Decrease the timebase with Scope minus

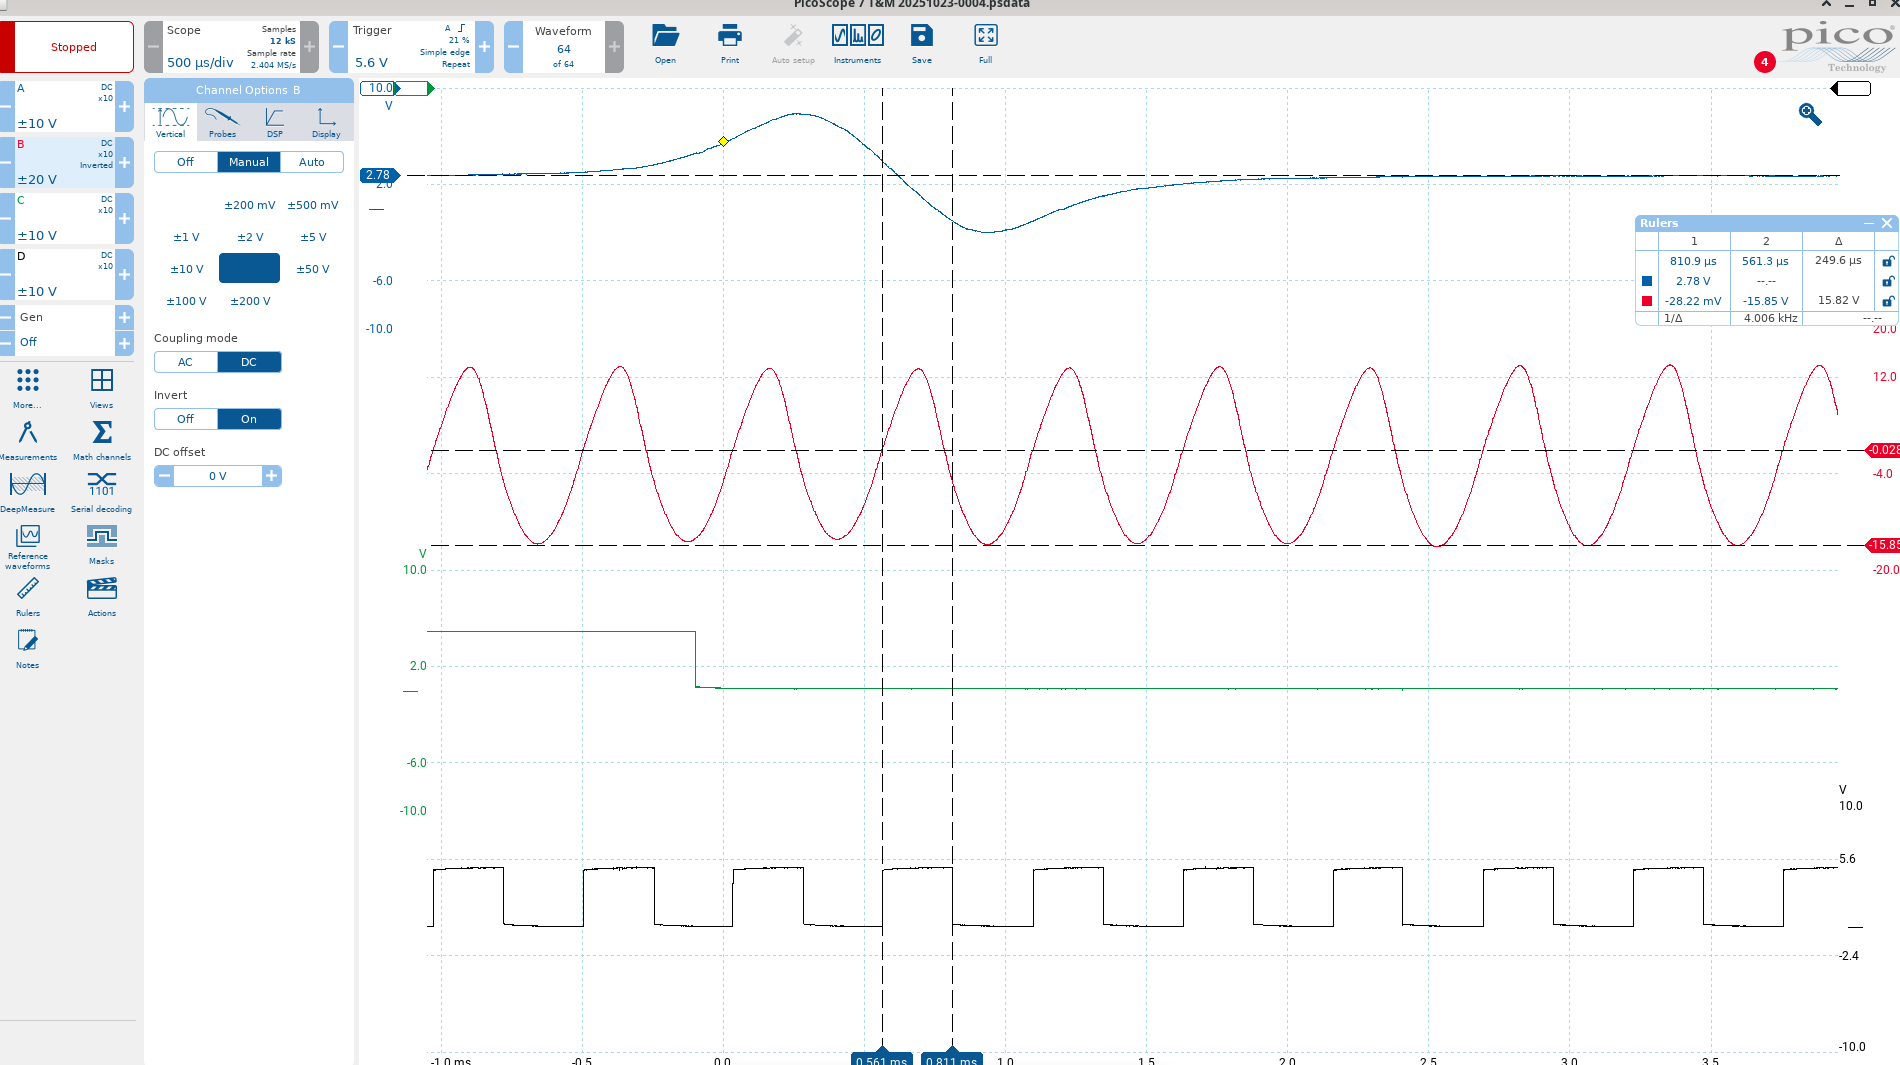point(153,47)
